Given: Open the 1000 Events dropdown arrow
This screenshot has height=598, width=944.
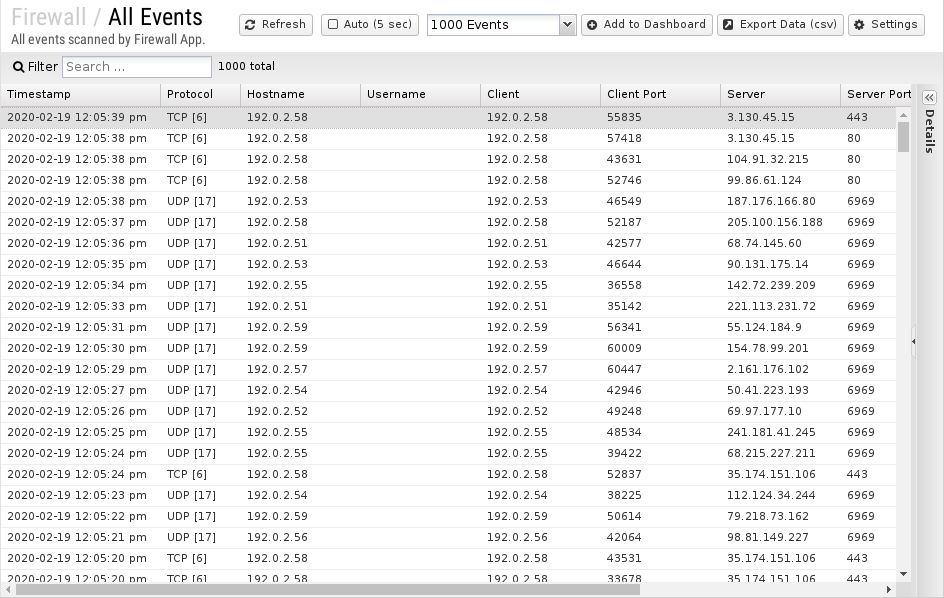Looking at the screenshot, I should coord(567,25).
